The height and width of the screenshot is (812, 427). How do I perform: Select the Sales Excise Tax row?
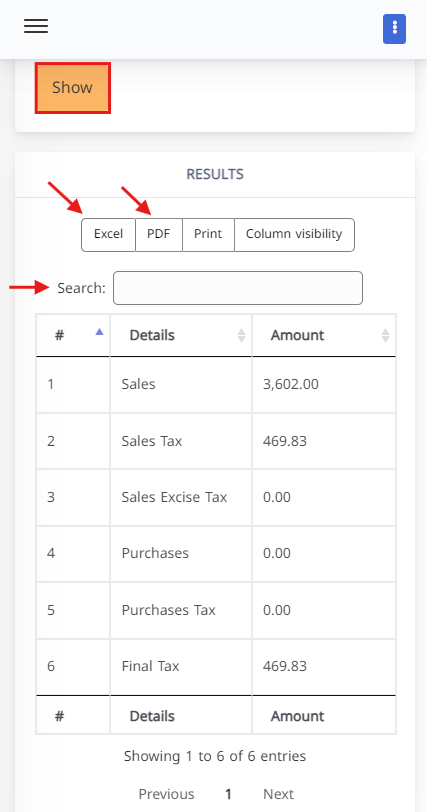(216, 497)
